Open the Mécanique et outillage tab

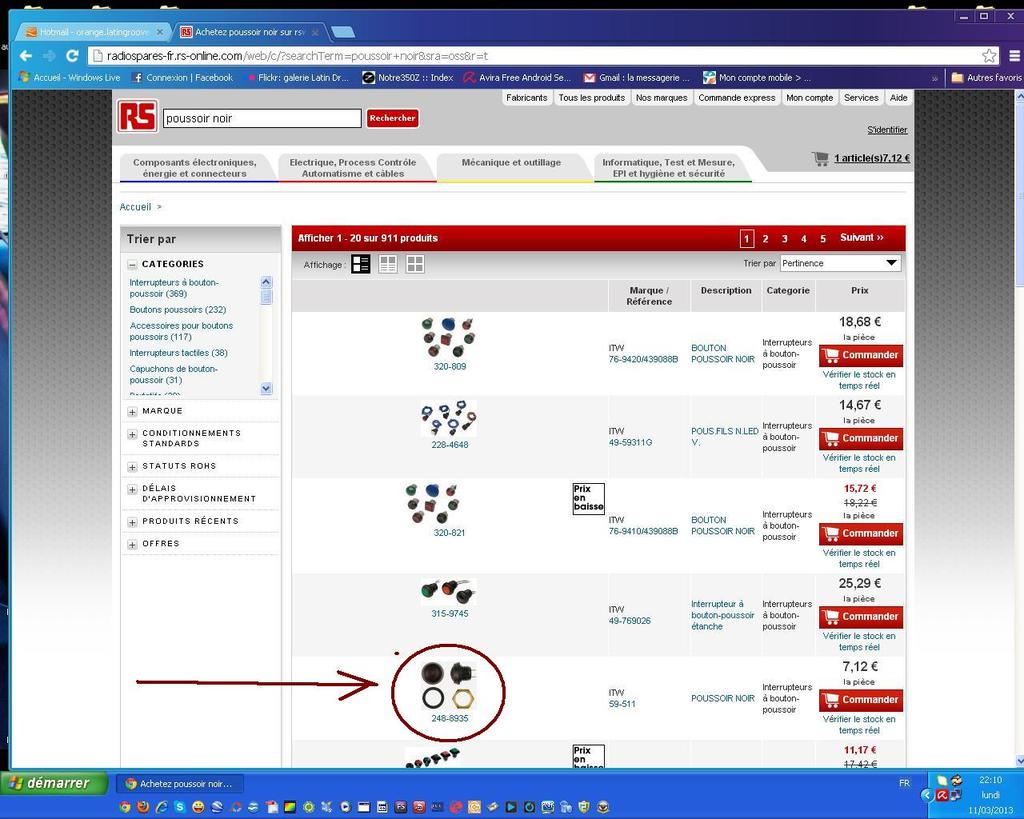click(511, 167)
